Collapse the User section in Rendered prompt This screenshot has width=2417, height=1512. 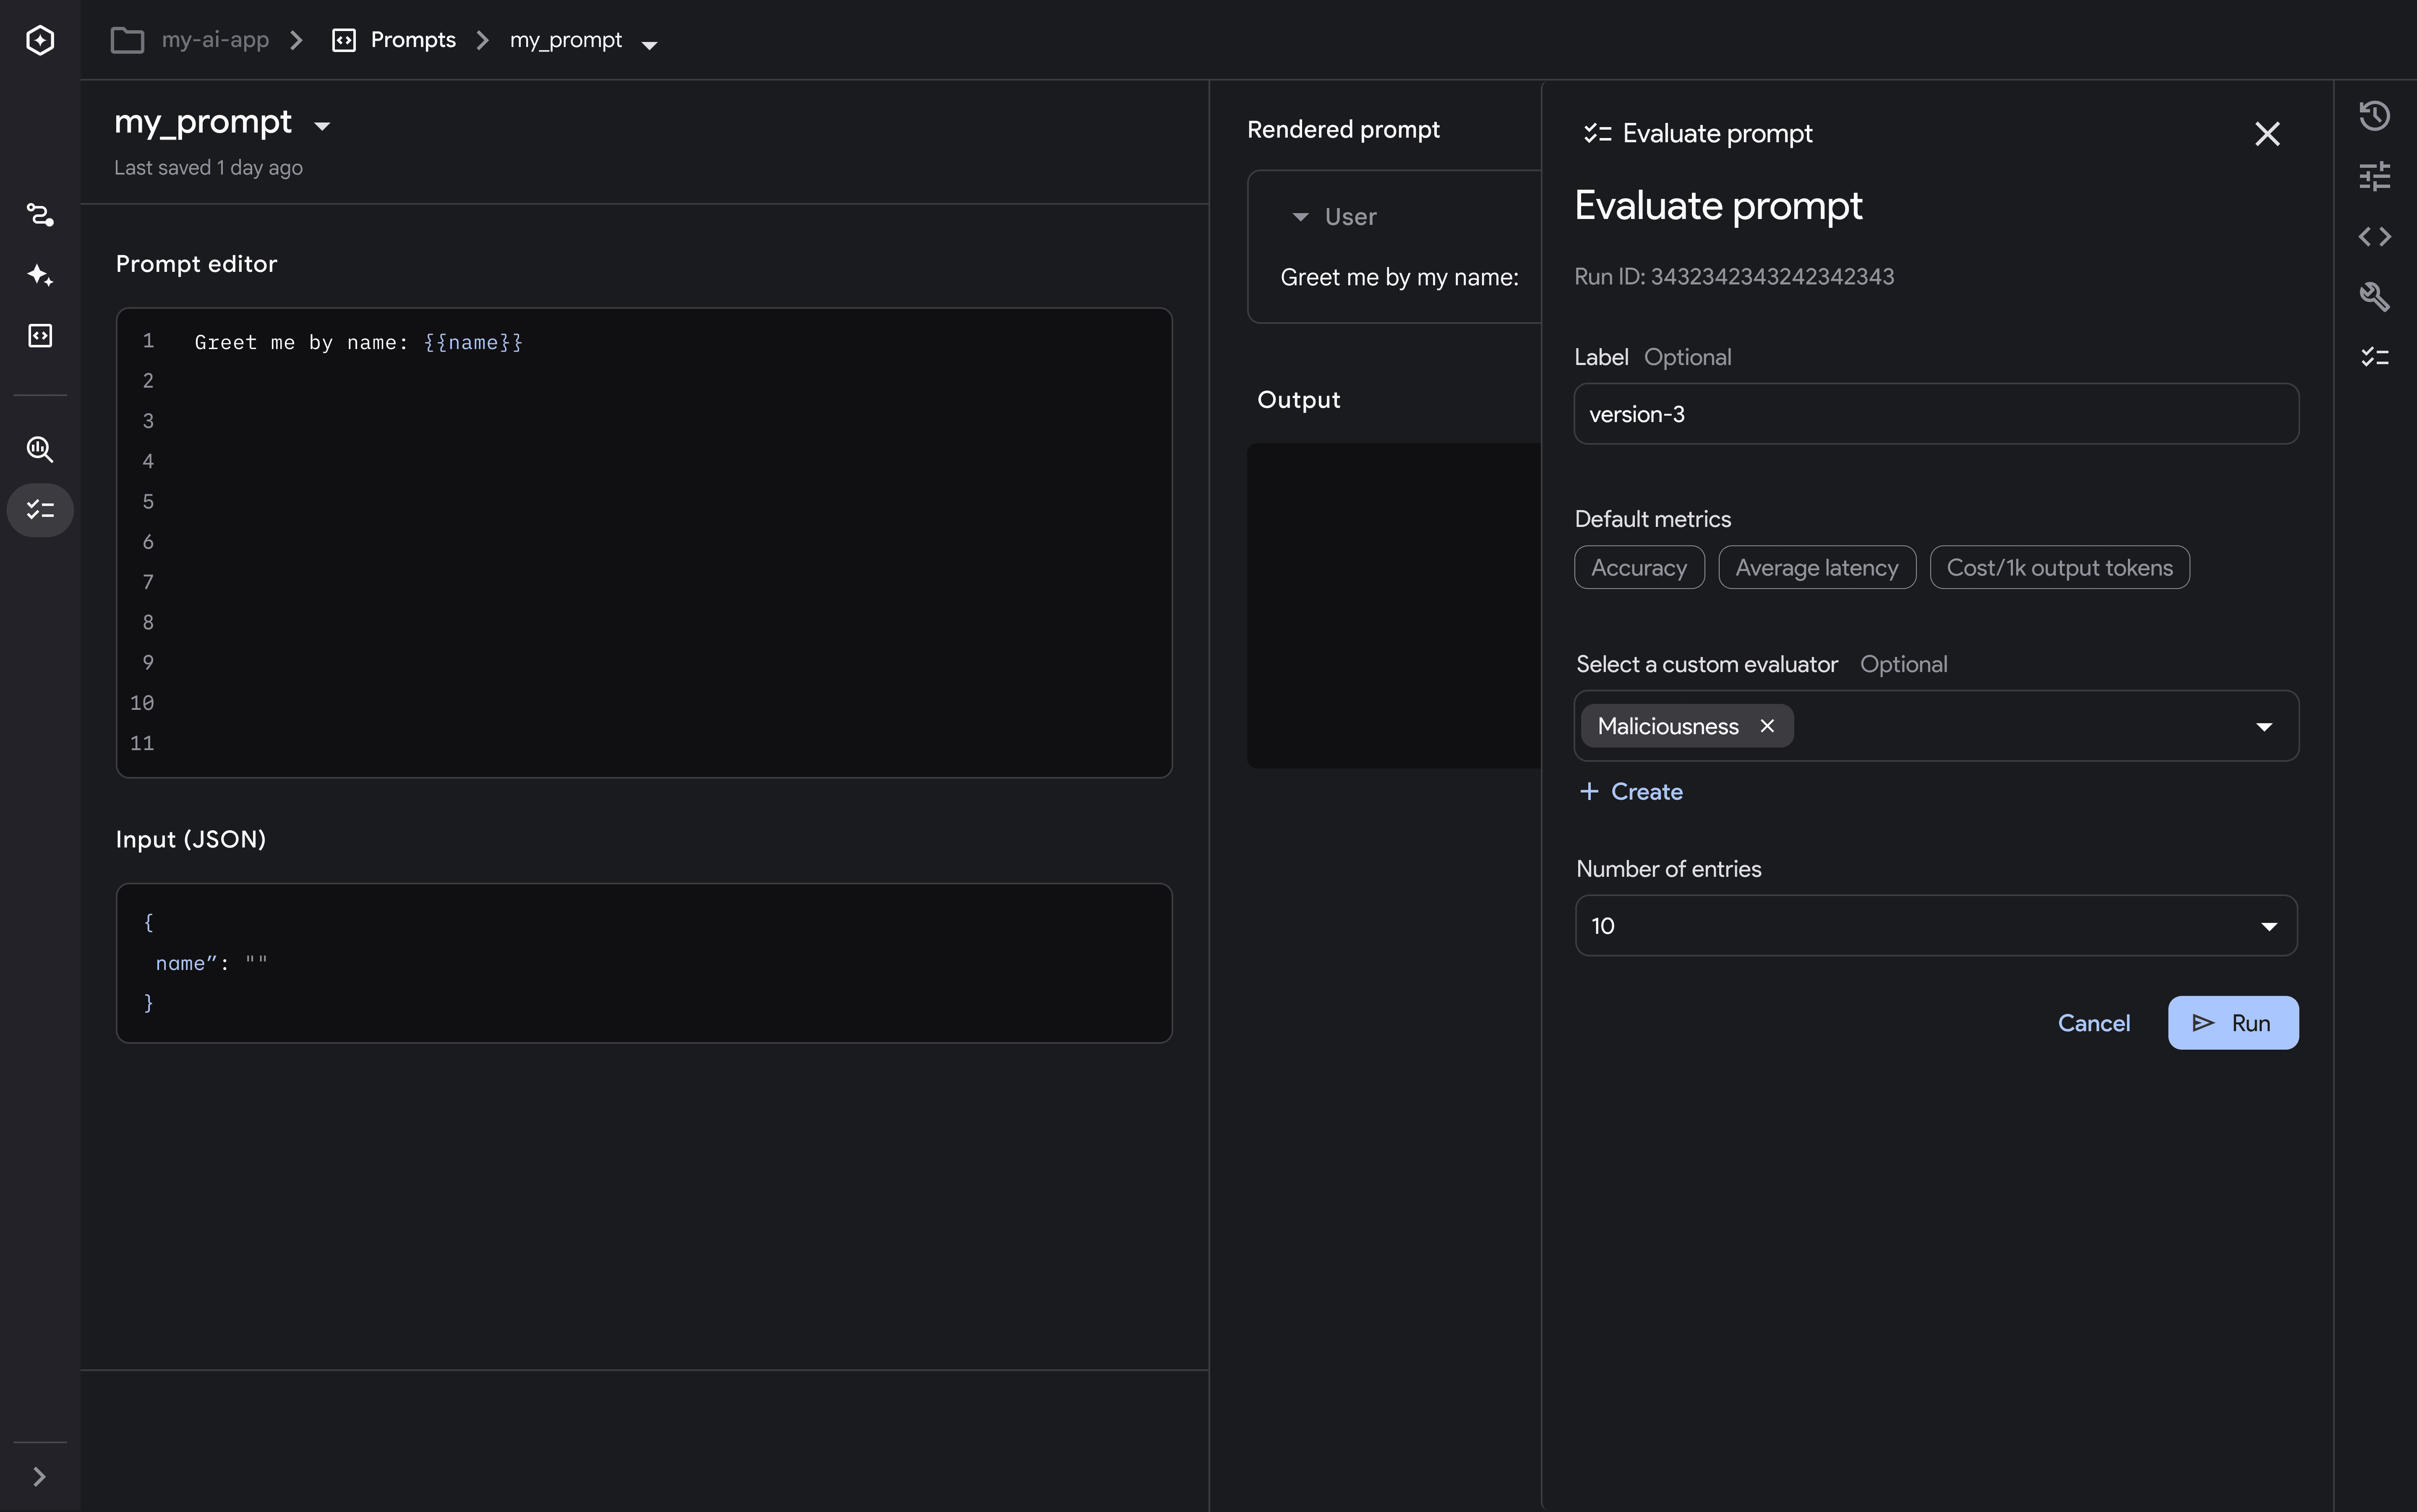(x=1300, y=217)
